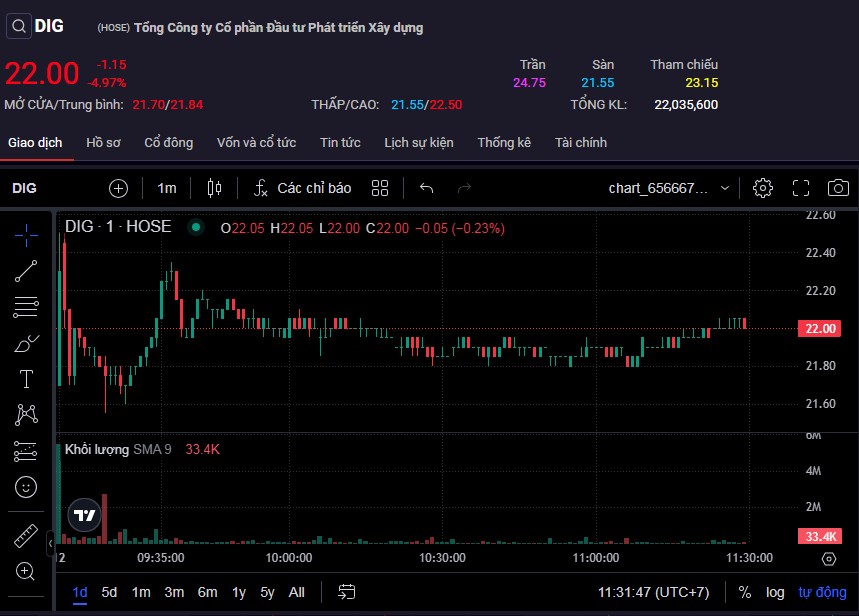Image resolution: width=859 pixels, height=616 pixels.
Task: Select the text annotation tool
Action: tap(26, 379)
